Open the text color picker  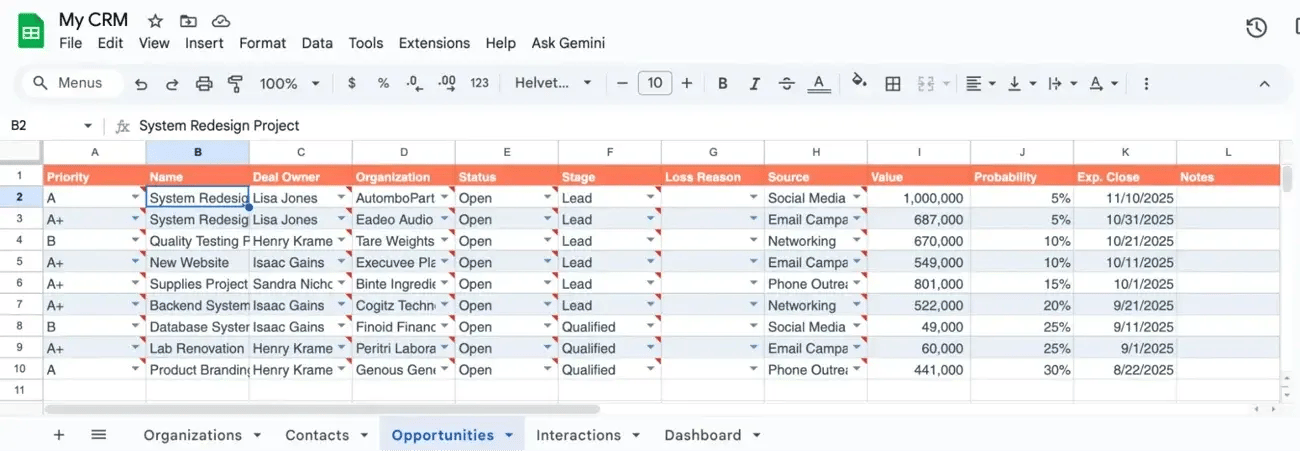[x=819, y=84]
